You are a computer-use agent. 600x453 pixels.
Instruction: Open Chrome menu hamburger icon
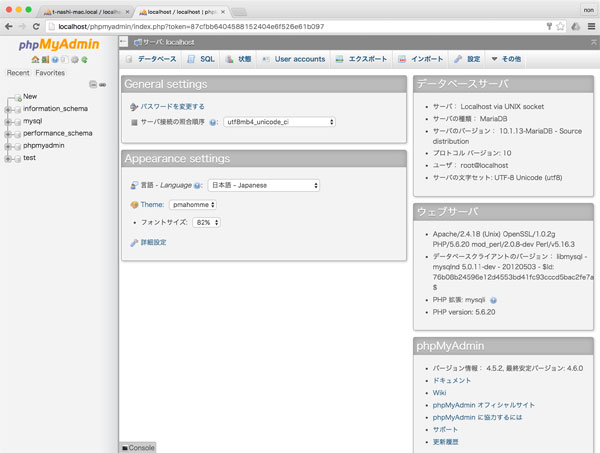point(591,26)
